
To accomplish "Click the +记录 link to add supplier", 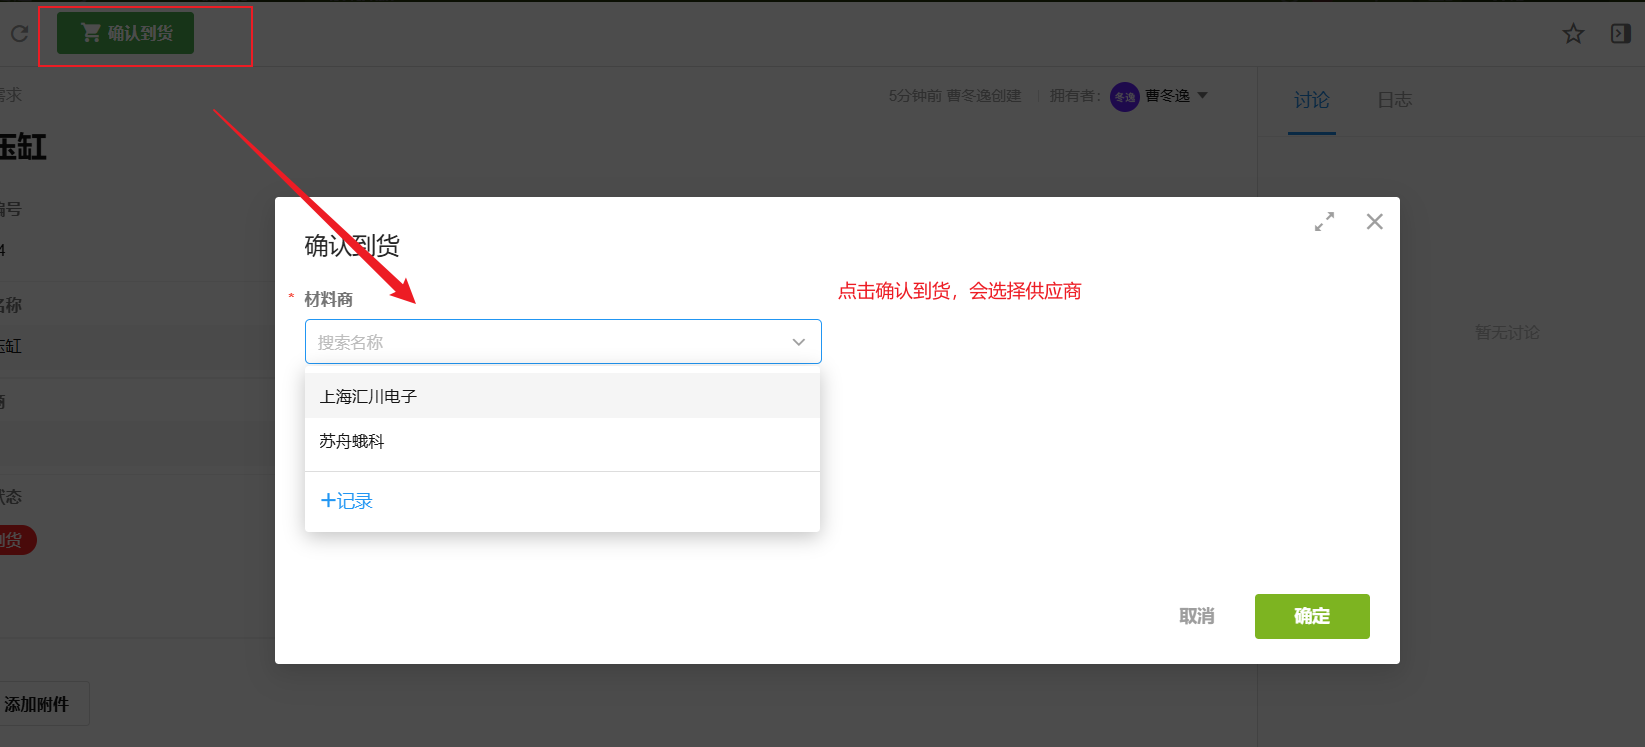I will [346, 501].
